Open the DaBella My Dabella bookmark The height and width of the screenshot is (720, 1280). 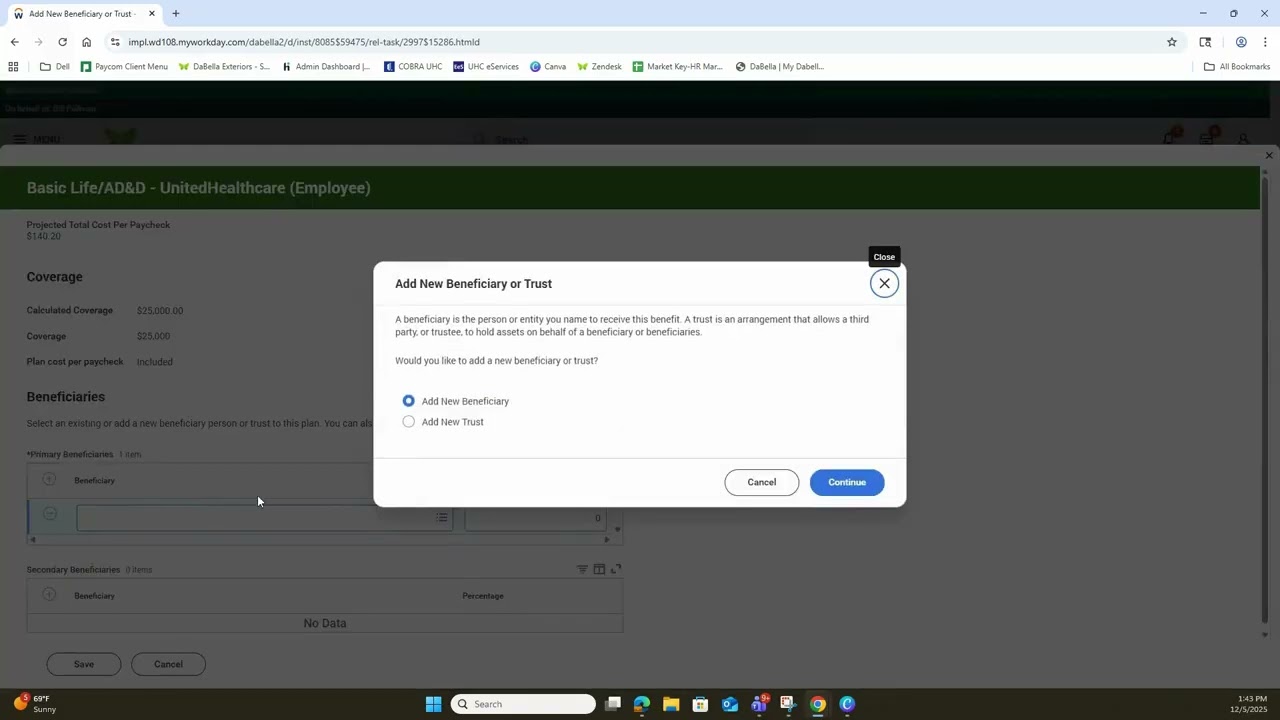point(779,67)
